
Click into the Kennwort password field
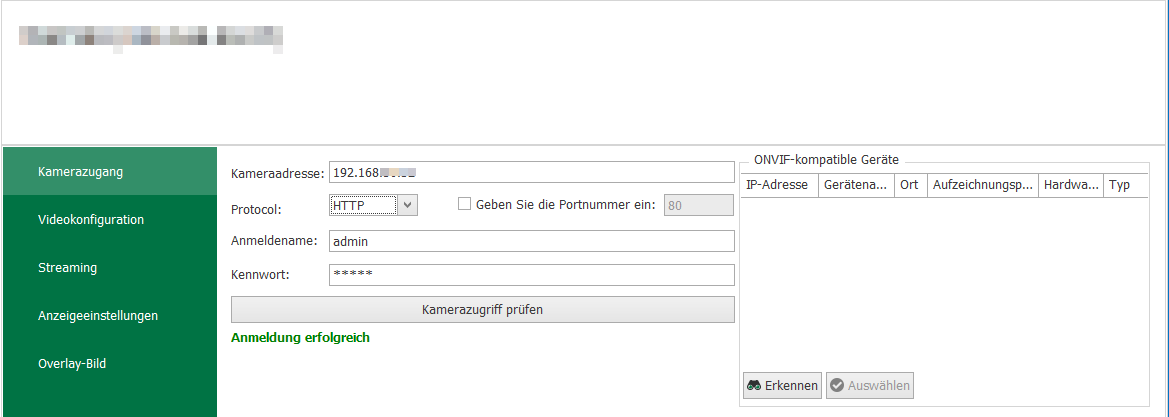[x=531, y=275]
